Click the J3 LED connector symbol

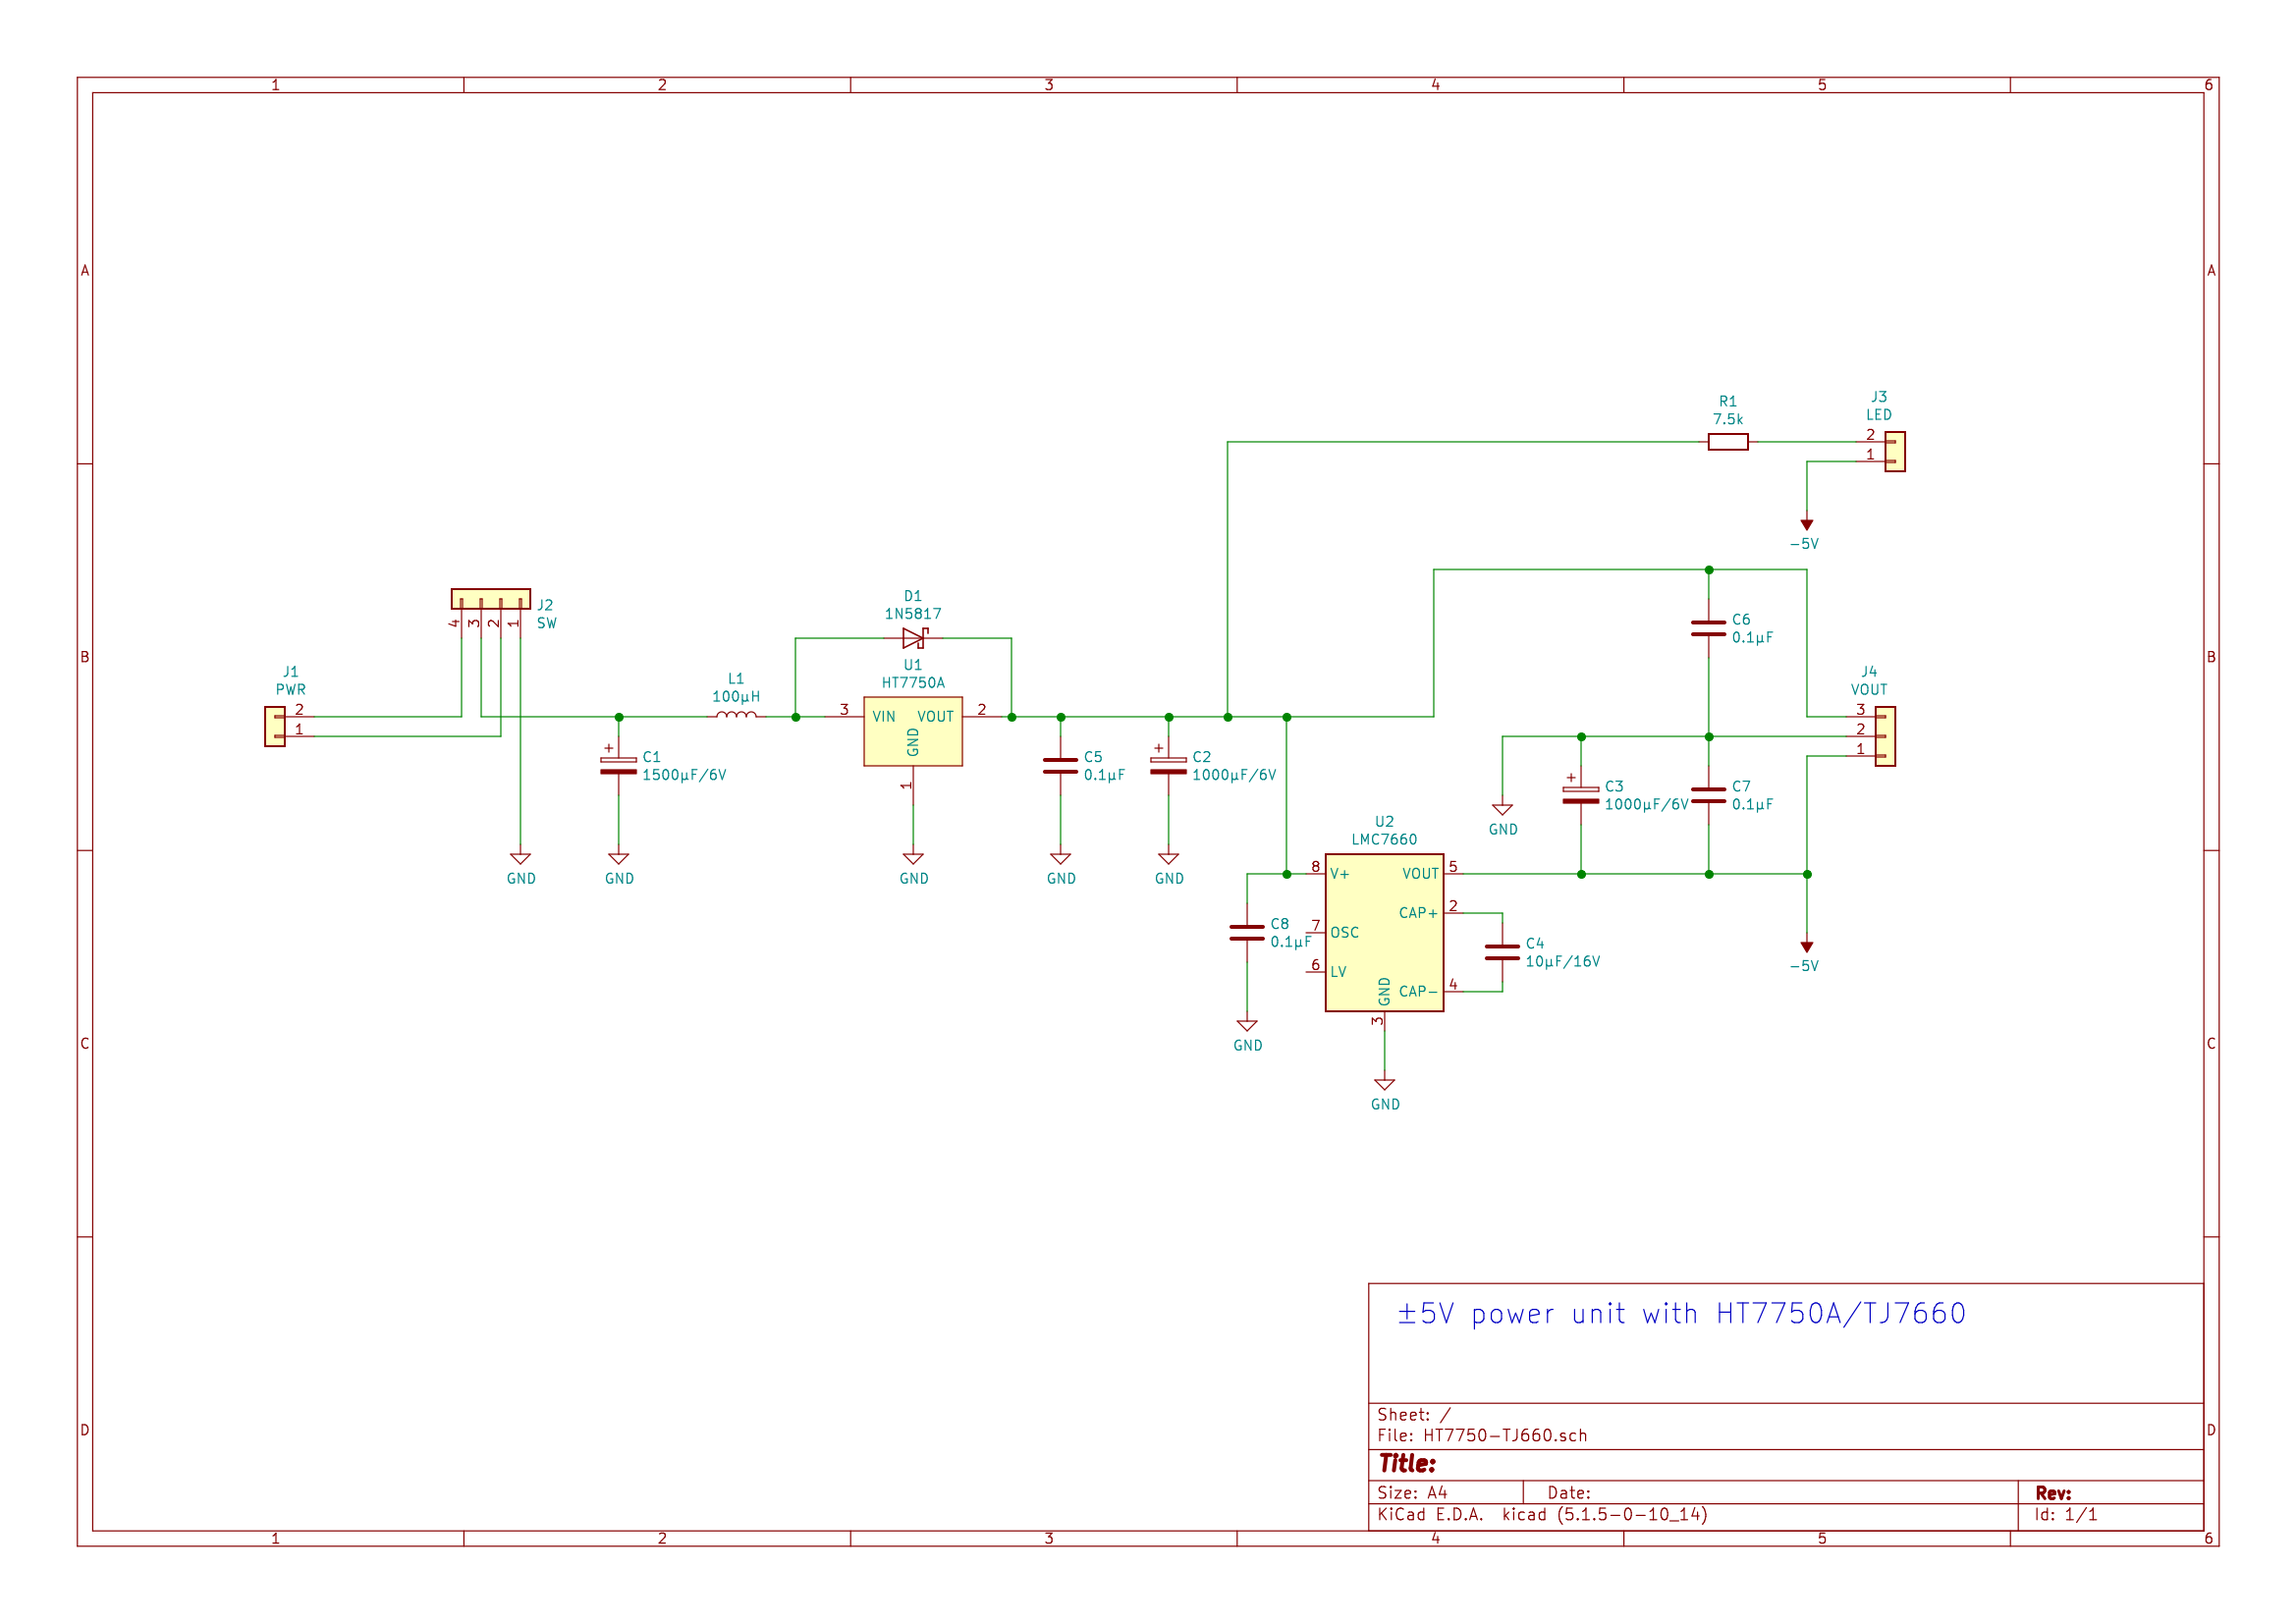[x=1895, y=452]
